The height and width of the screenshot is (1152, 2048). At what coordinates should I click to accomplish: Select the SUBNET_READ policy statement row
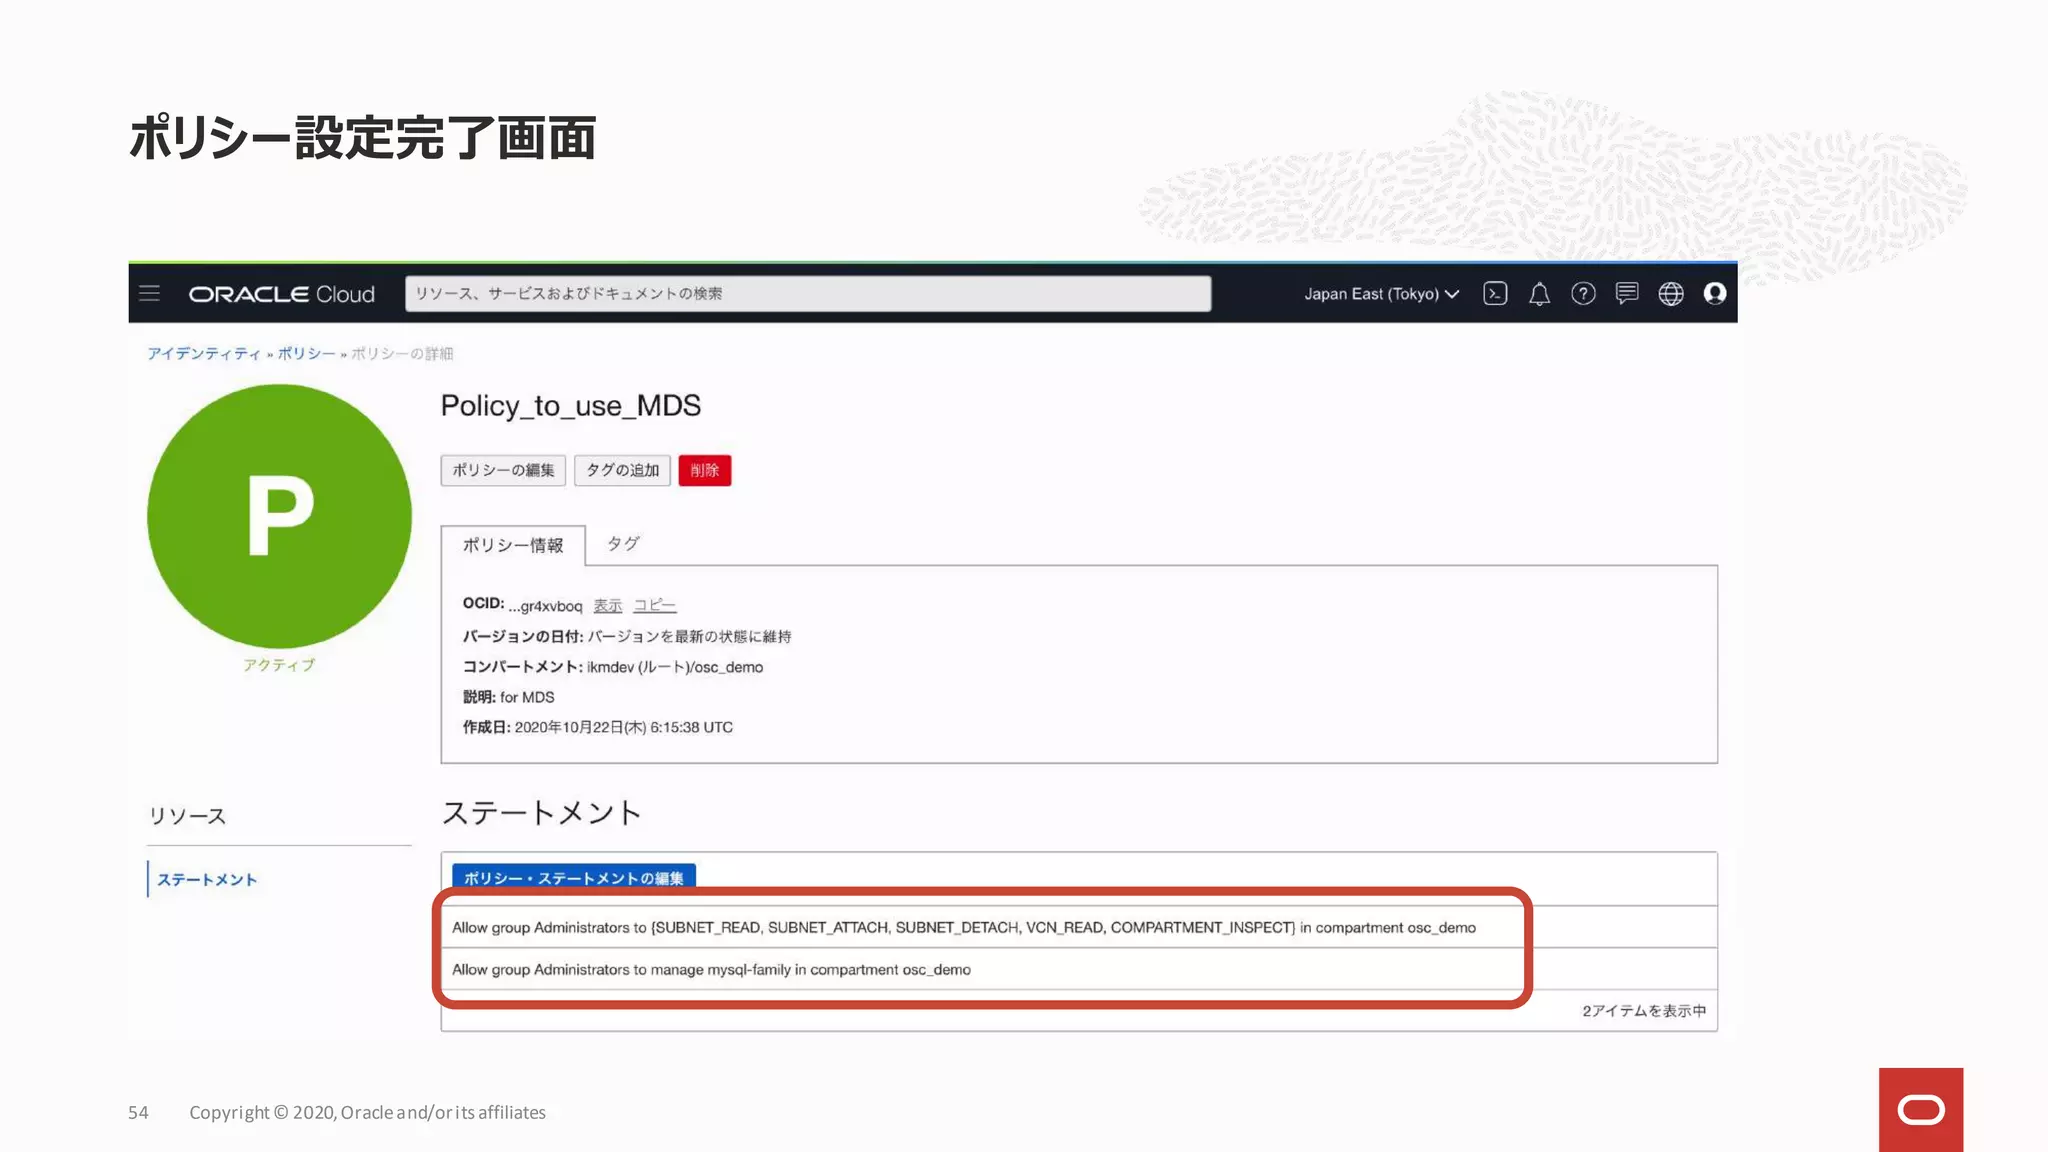(x=1079, y=927)
